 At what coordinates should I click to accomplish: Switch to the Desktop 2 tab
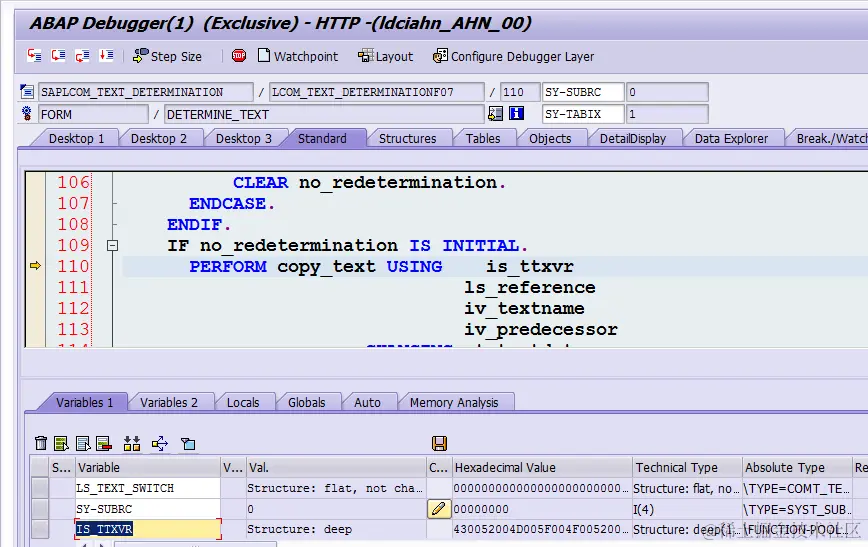pyautogui.click(x=159, y=138)
